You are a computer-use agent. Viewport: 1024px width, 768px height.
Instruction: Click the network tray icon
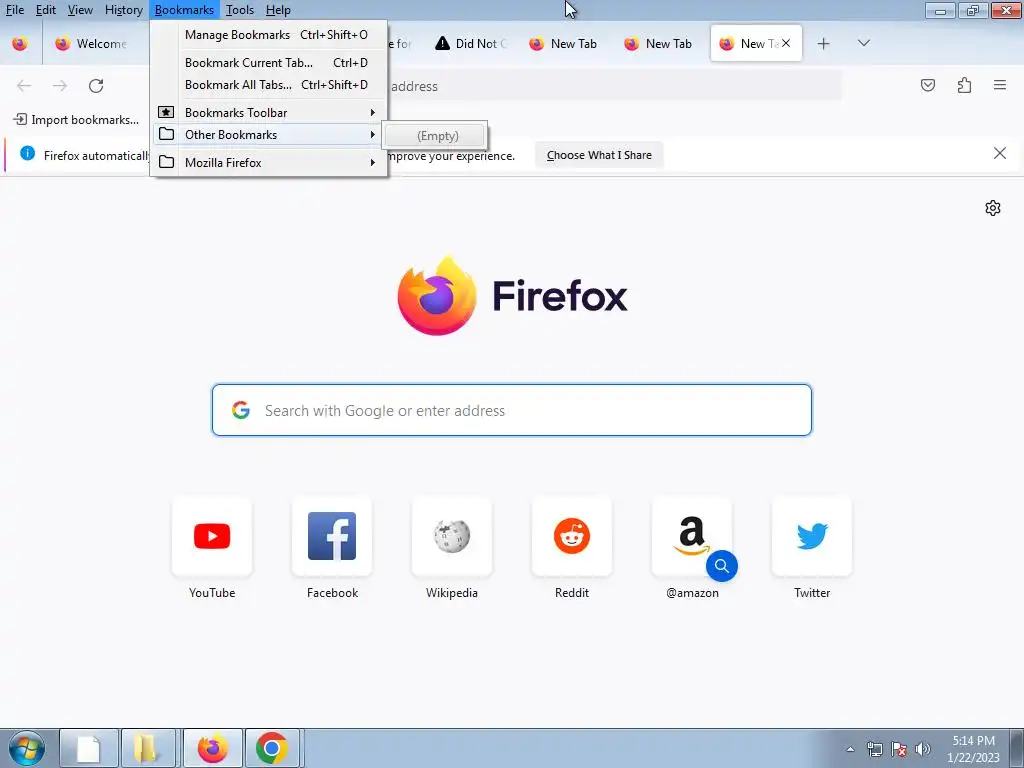click(874, 749)
